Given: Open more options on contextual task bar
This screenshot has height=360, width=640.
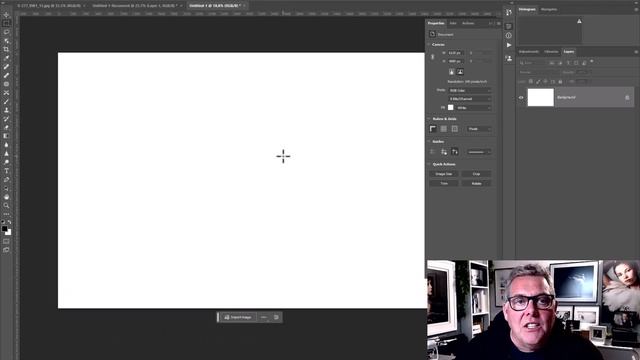Looking at the screenshot, I should click(x=264, y=317).
